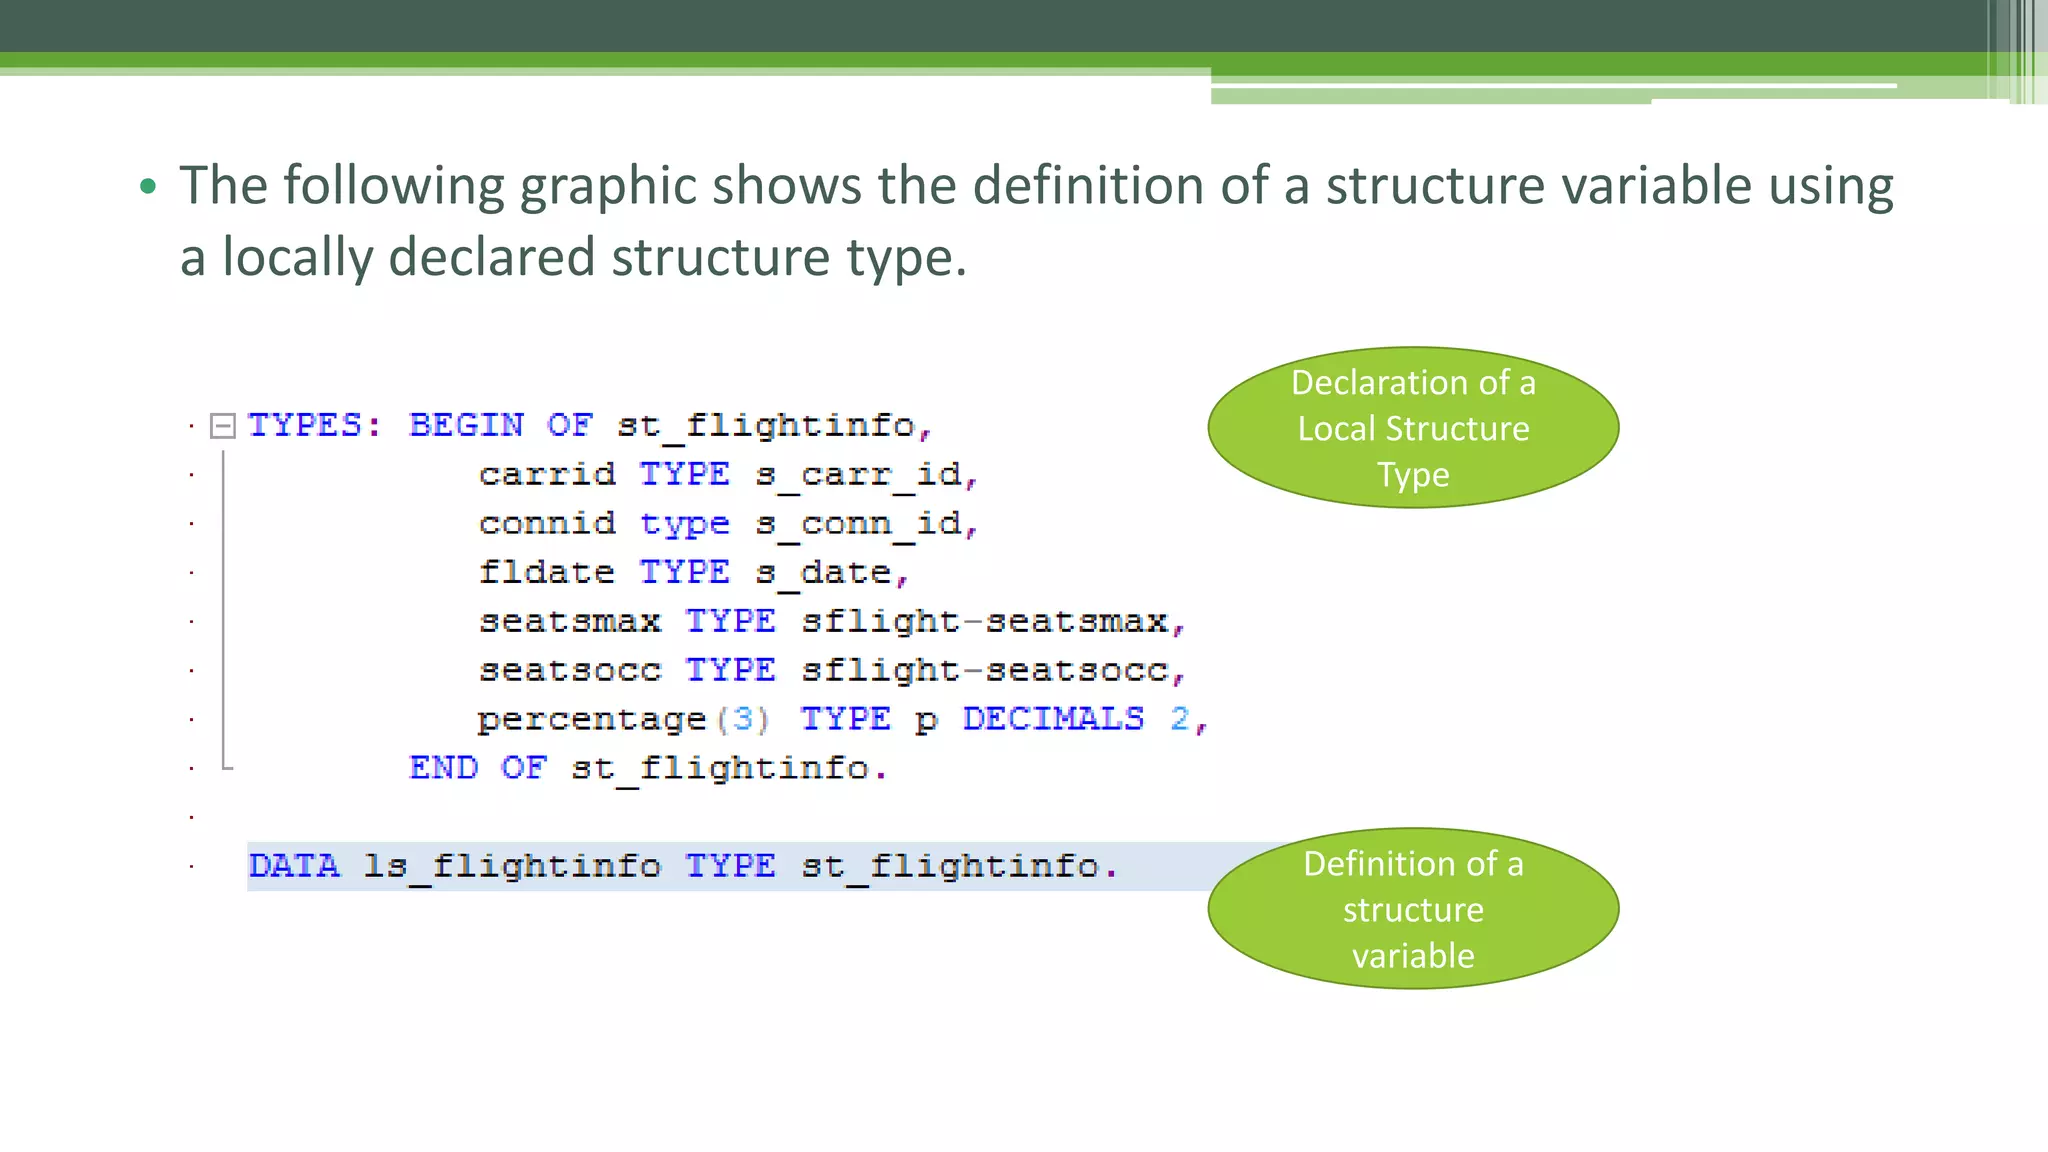Collapse the TYPES code block with the minus box

pos(222,426)
